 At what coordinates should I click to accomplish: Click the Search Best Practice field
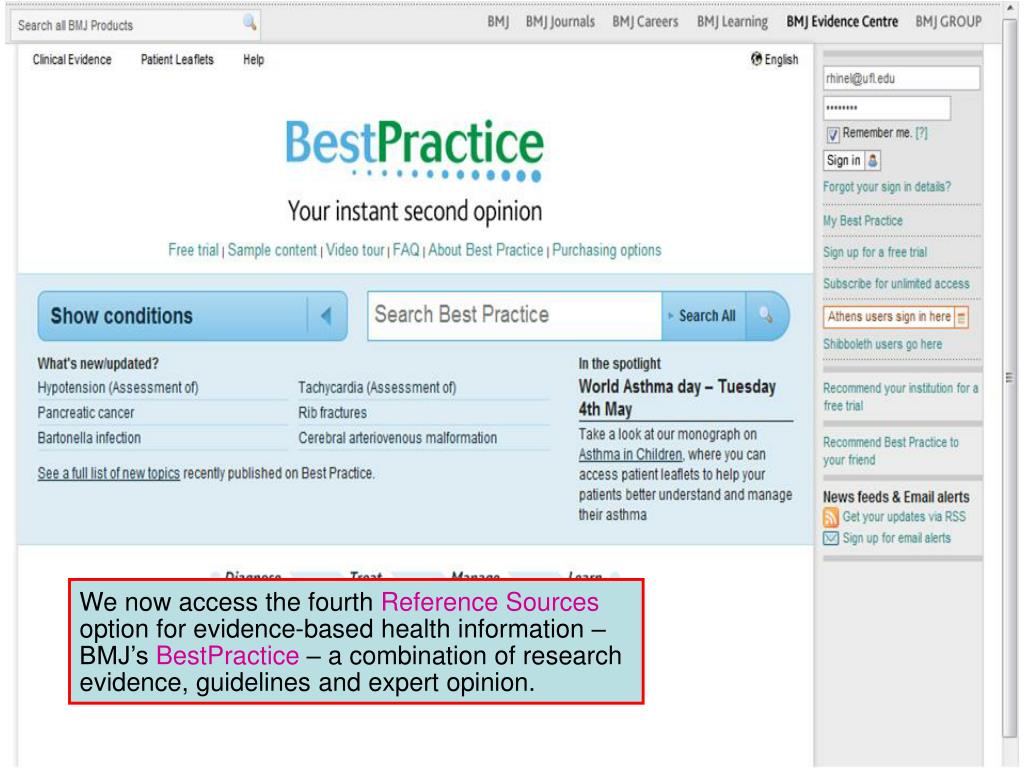coord(515,316)
